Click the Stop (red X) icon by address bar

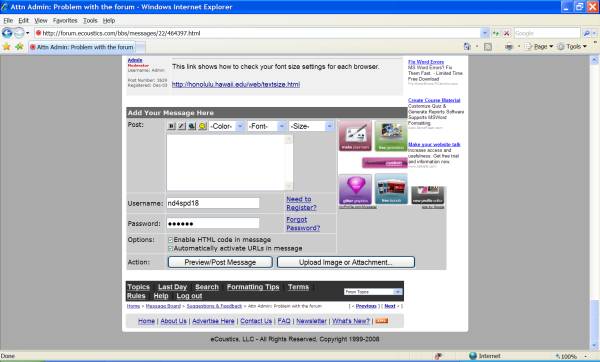[x=507, y=33]
